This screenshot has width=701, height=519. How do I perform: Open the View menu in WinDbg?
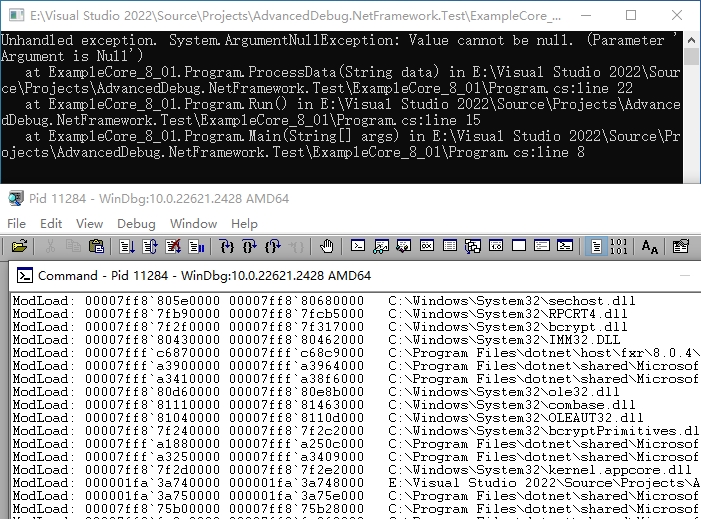coord(89,224)
